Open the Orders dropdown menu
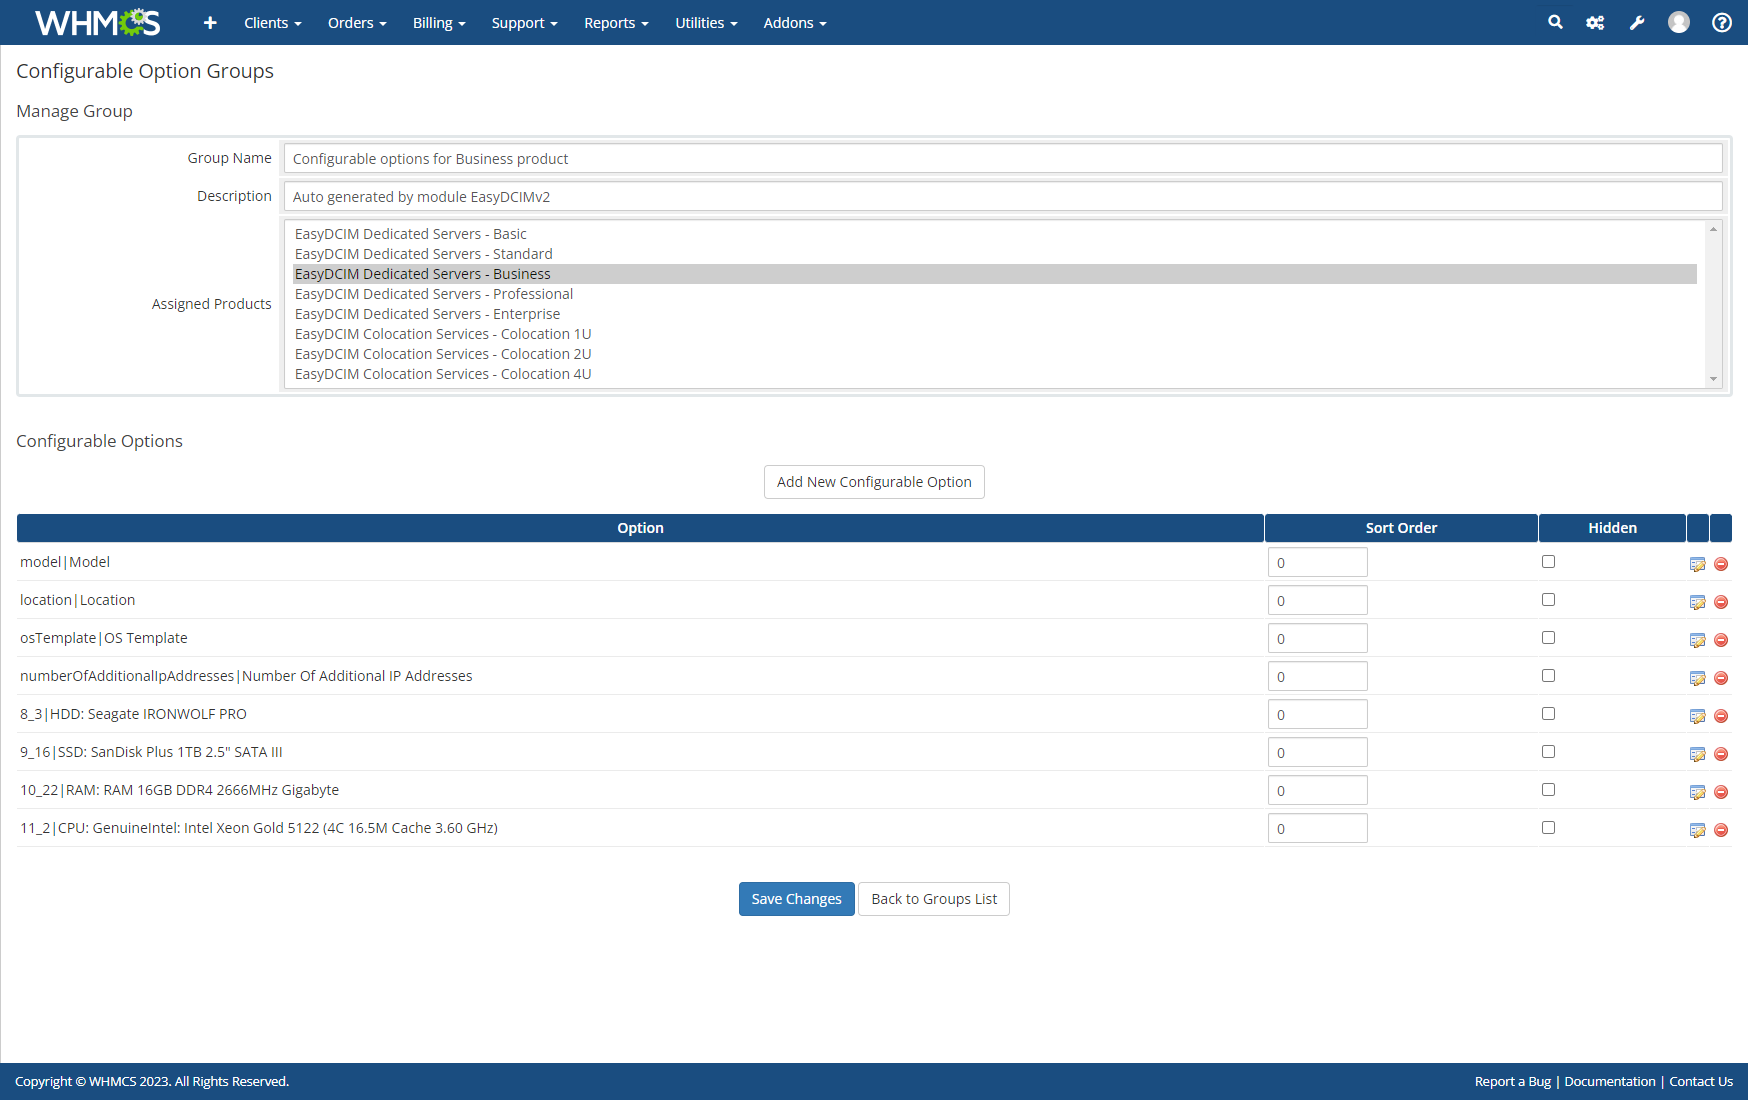Screen dimensions: 1748x1100 point(357,23)
